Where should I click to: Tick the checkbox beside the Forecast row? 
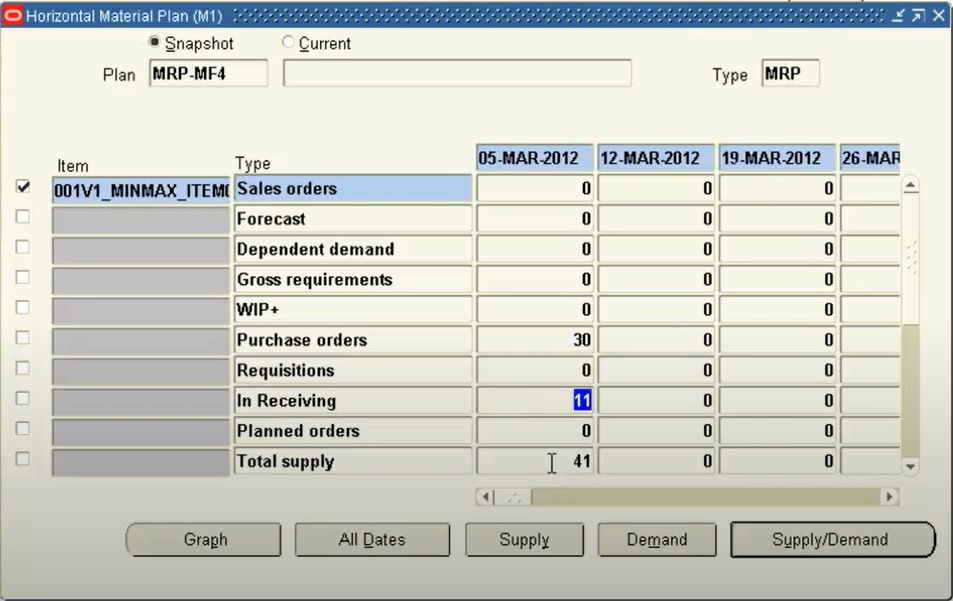pos(23,217)
